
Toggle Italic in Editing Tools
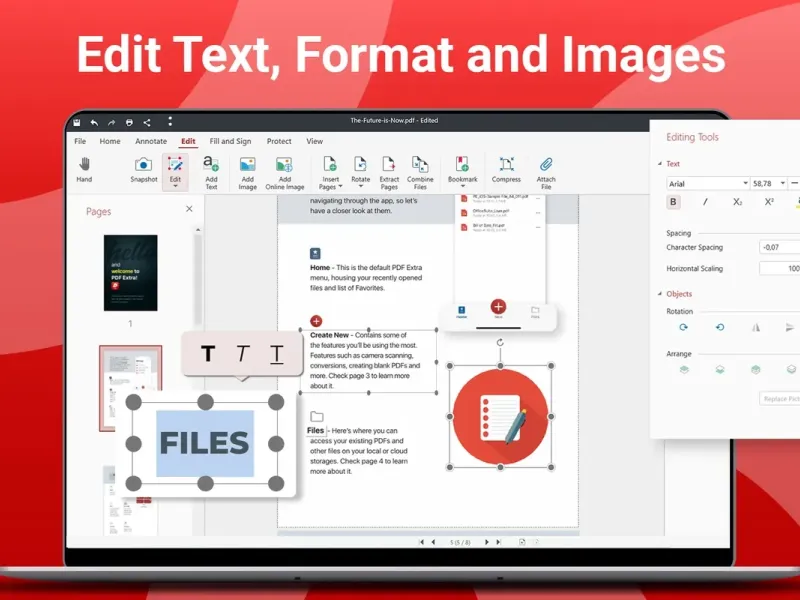[705, 202]
